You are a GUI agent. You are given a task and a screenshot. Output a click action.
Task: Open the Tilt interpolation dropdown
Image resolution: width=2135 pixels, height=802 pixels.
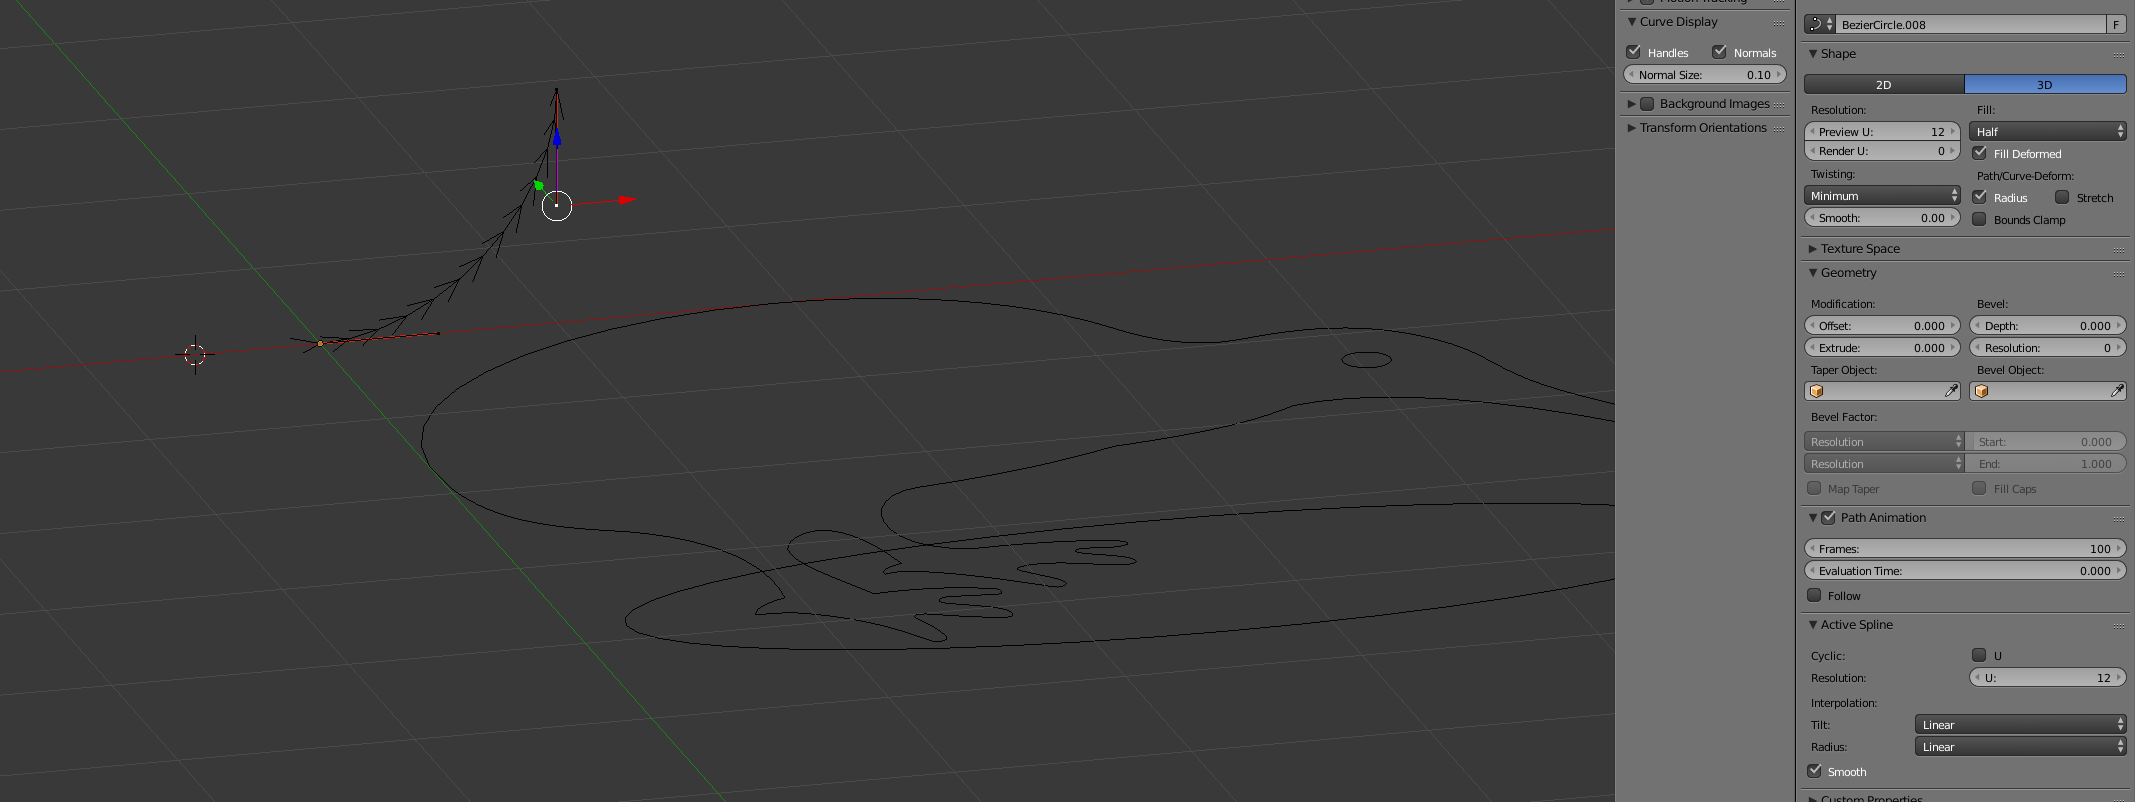(2020, 725)
